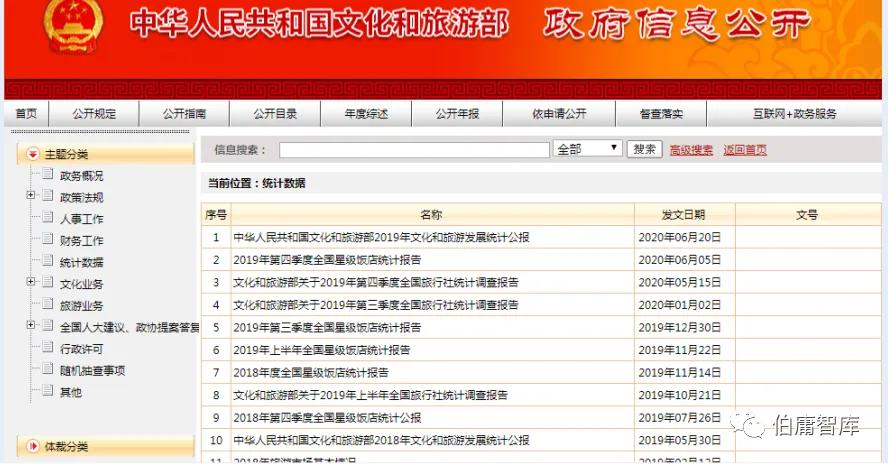Click the document icon beside 行政许可
888x464 pixels.
pyautogui.click(x=48, y=347)
